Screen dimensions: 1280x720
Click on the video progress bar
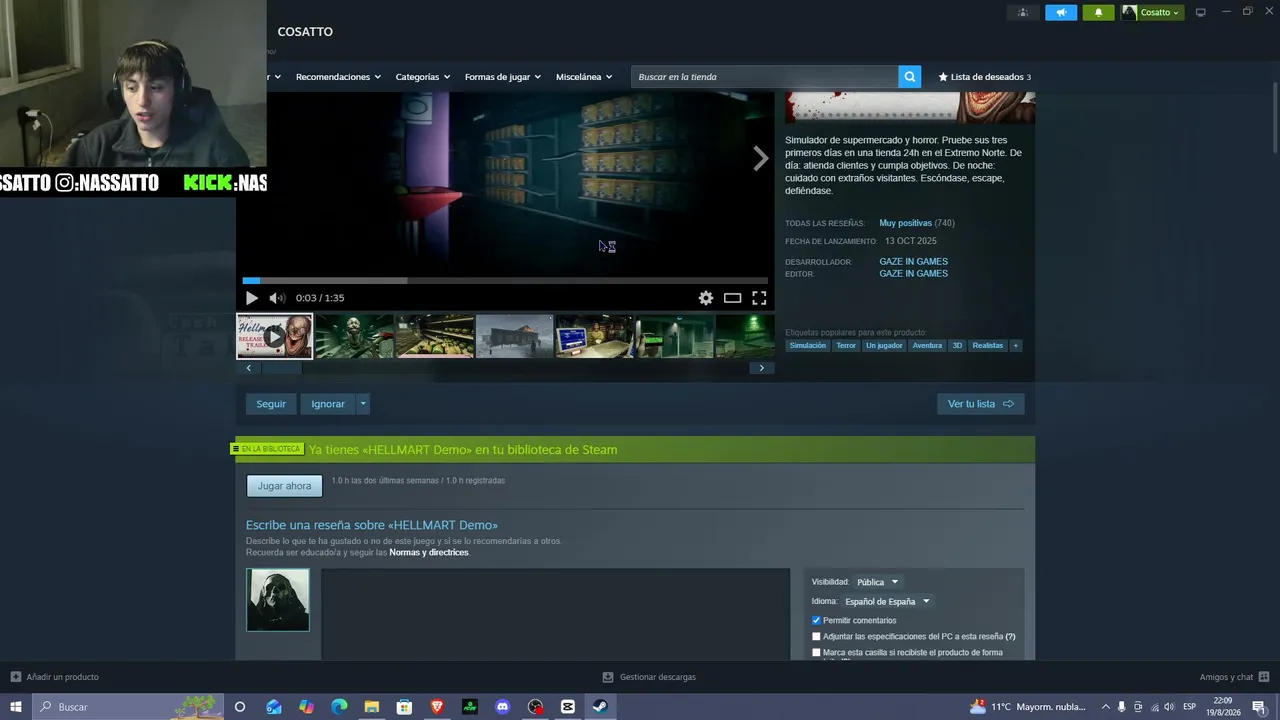click(505, 281)
